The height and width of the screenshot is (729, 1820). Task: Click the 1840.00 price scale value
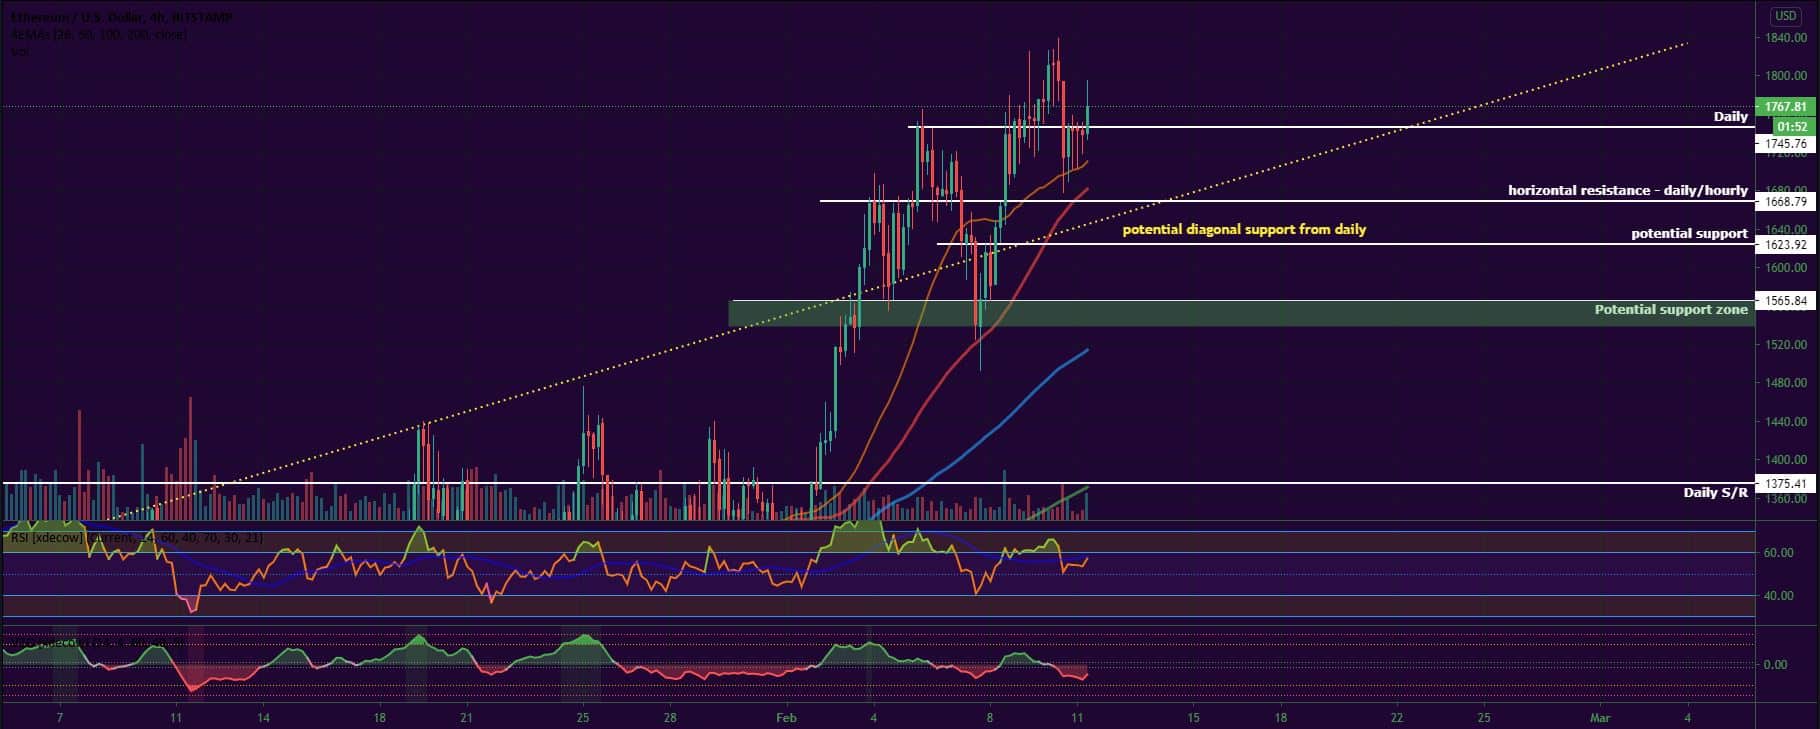click(1786, 38)
